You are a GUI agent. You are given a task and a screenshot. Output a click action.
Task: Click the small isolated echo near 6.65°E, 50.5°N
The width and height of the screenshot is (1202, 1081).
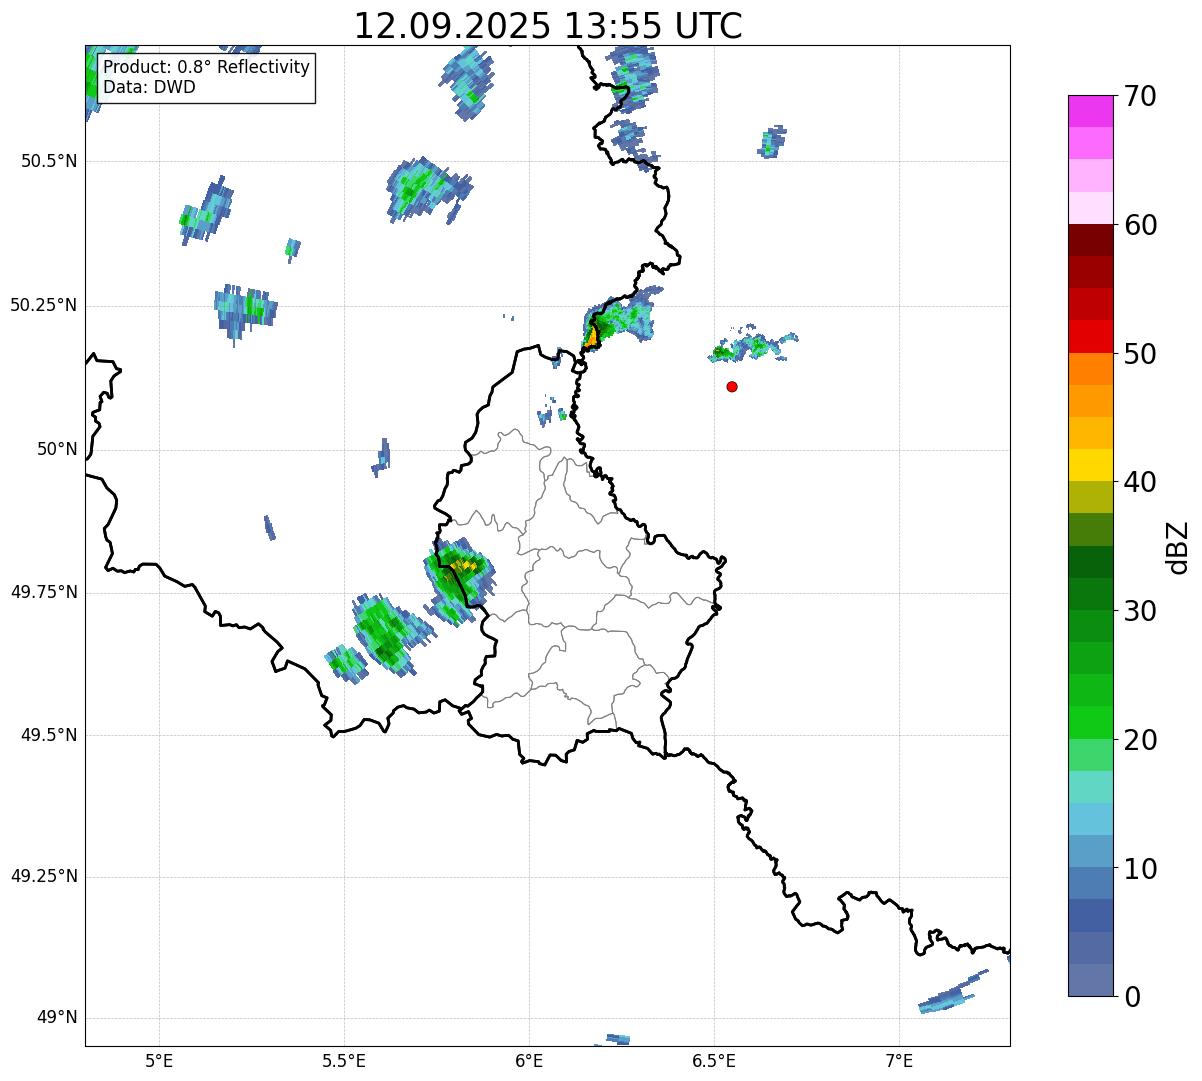tap(771, 142)
